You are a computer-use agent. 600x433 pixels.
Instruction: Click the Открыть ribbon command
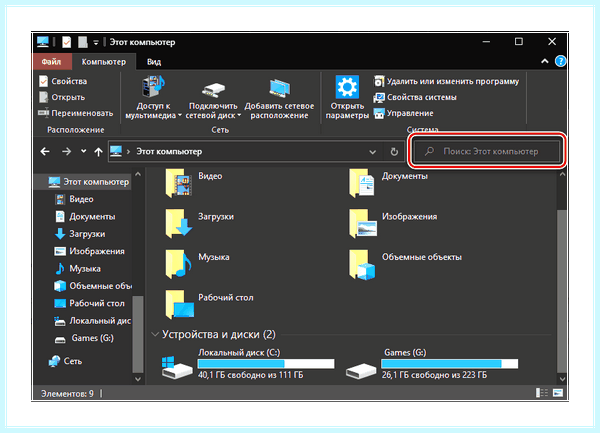[x=62, y=97]
